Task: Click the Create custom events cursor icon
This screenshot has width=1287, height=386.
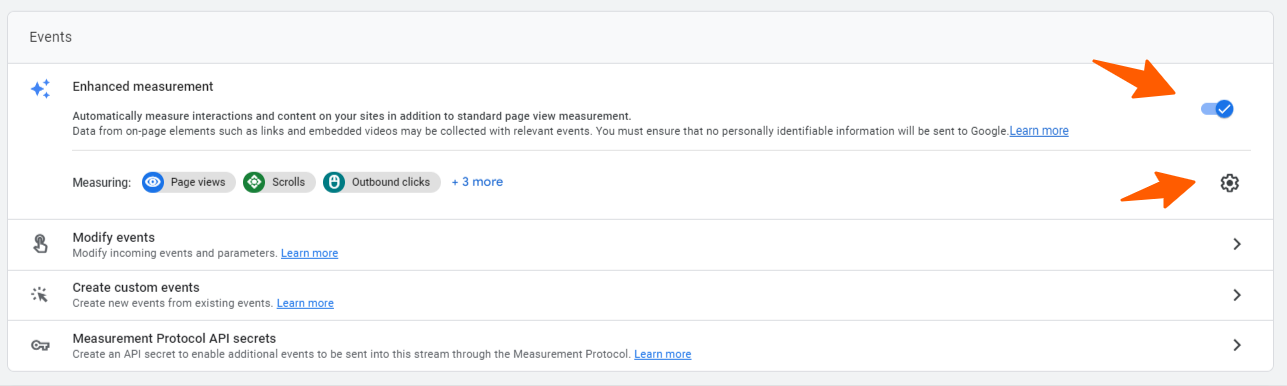Action: [40, 294]
